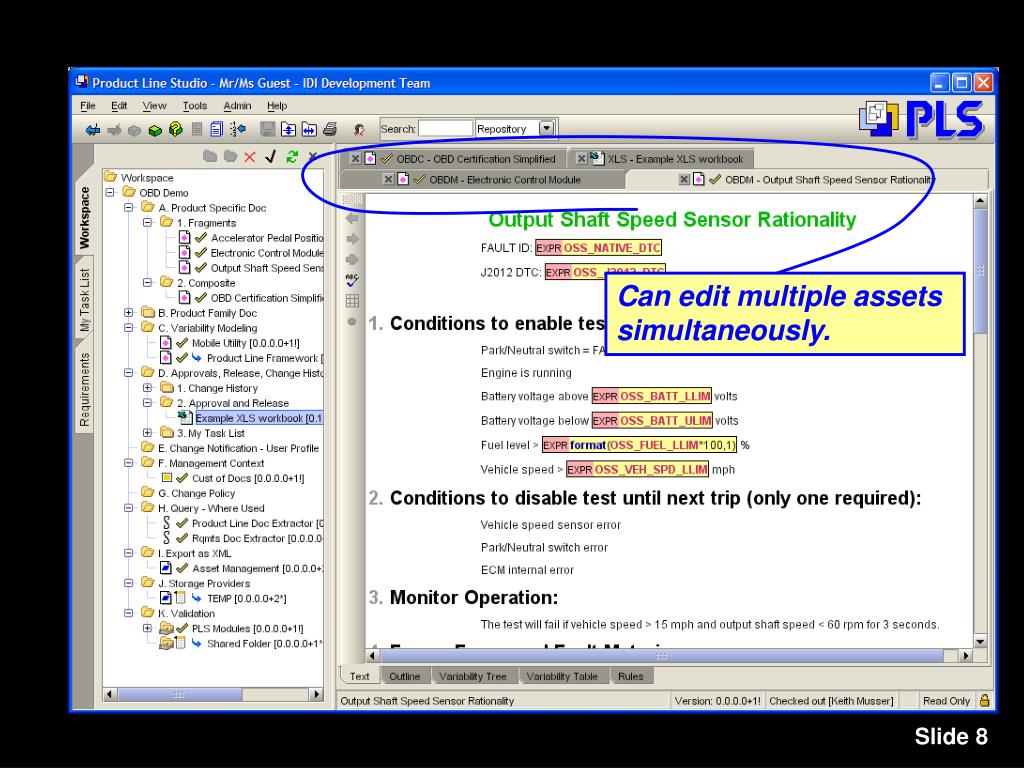This screenshot has height=768, width=1024.
Task: Open the Repository search scope dropdown
Action: tap(547, 128)
